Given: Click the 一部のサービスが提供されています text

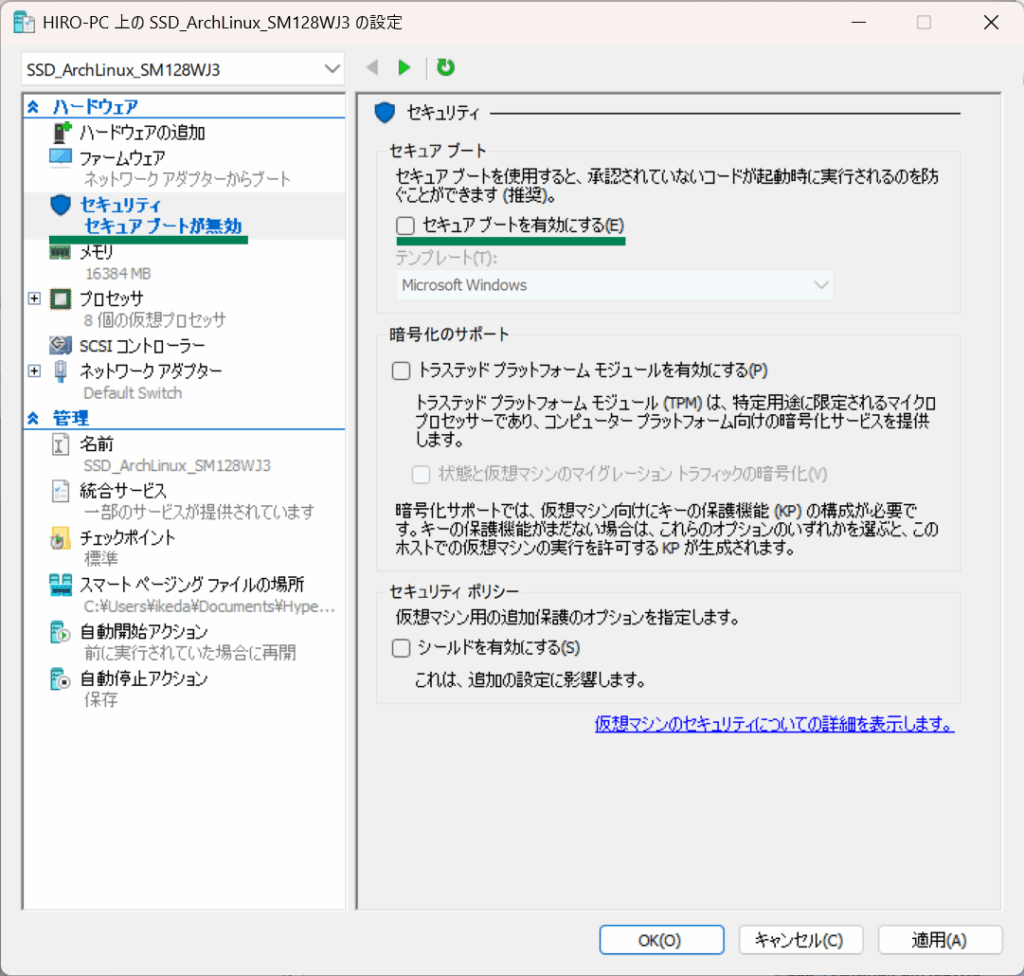Looking at the screenshot, I should (199, 512).
